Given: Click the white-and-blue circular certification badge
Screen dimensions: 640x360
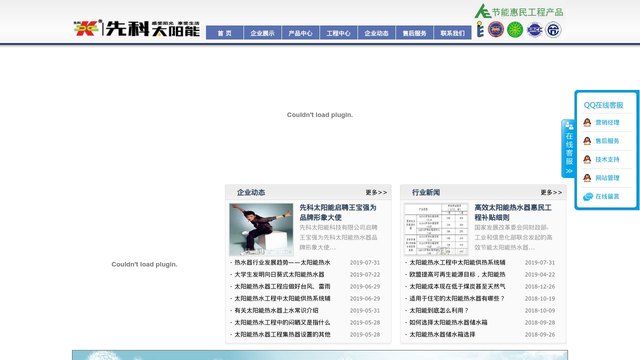Looking at the screenshot, I should point(553,30).
